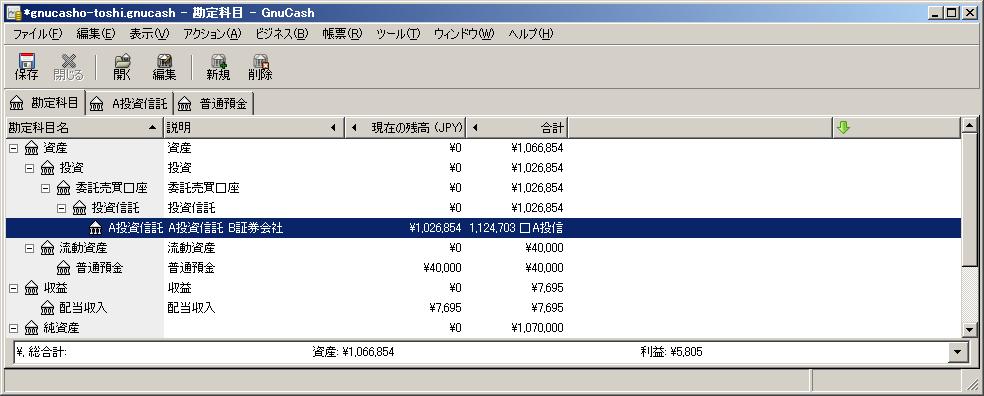Click the ¥1,070,000 total in 純資産 row
This screenshot has height=396, width=984.
[537, 328]
